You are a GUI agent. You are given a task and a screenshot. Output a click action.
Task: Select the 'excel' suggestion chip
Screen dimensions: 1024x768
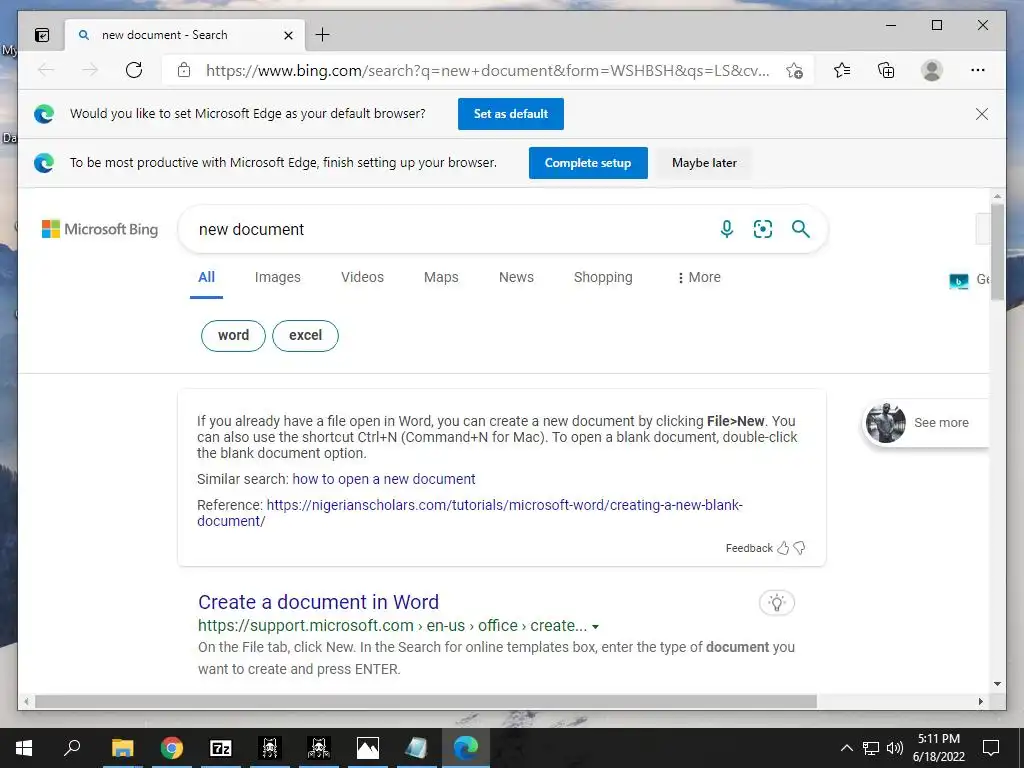pyautogui.click(x=306, y=336)
